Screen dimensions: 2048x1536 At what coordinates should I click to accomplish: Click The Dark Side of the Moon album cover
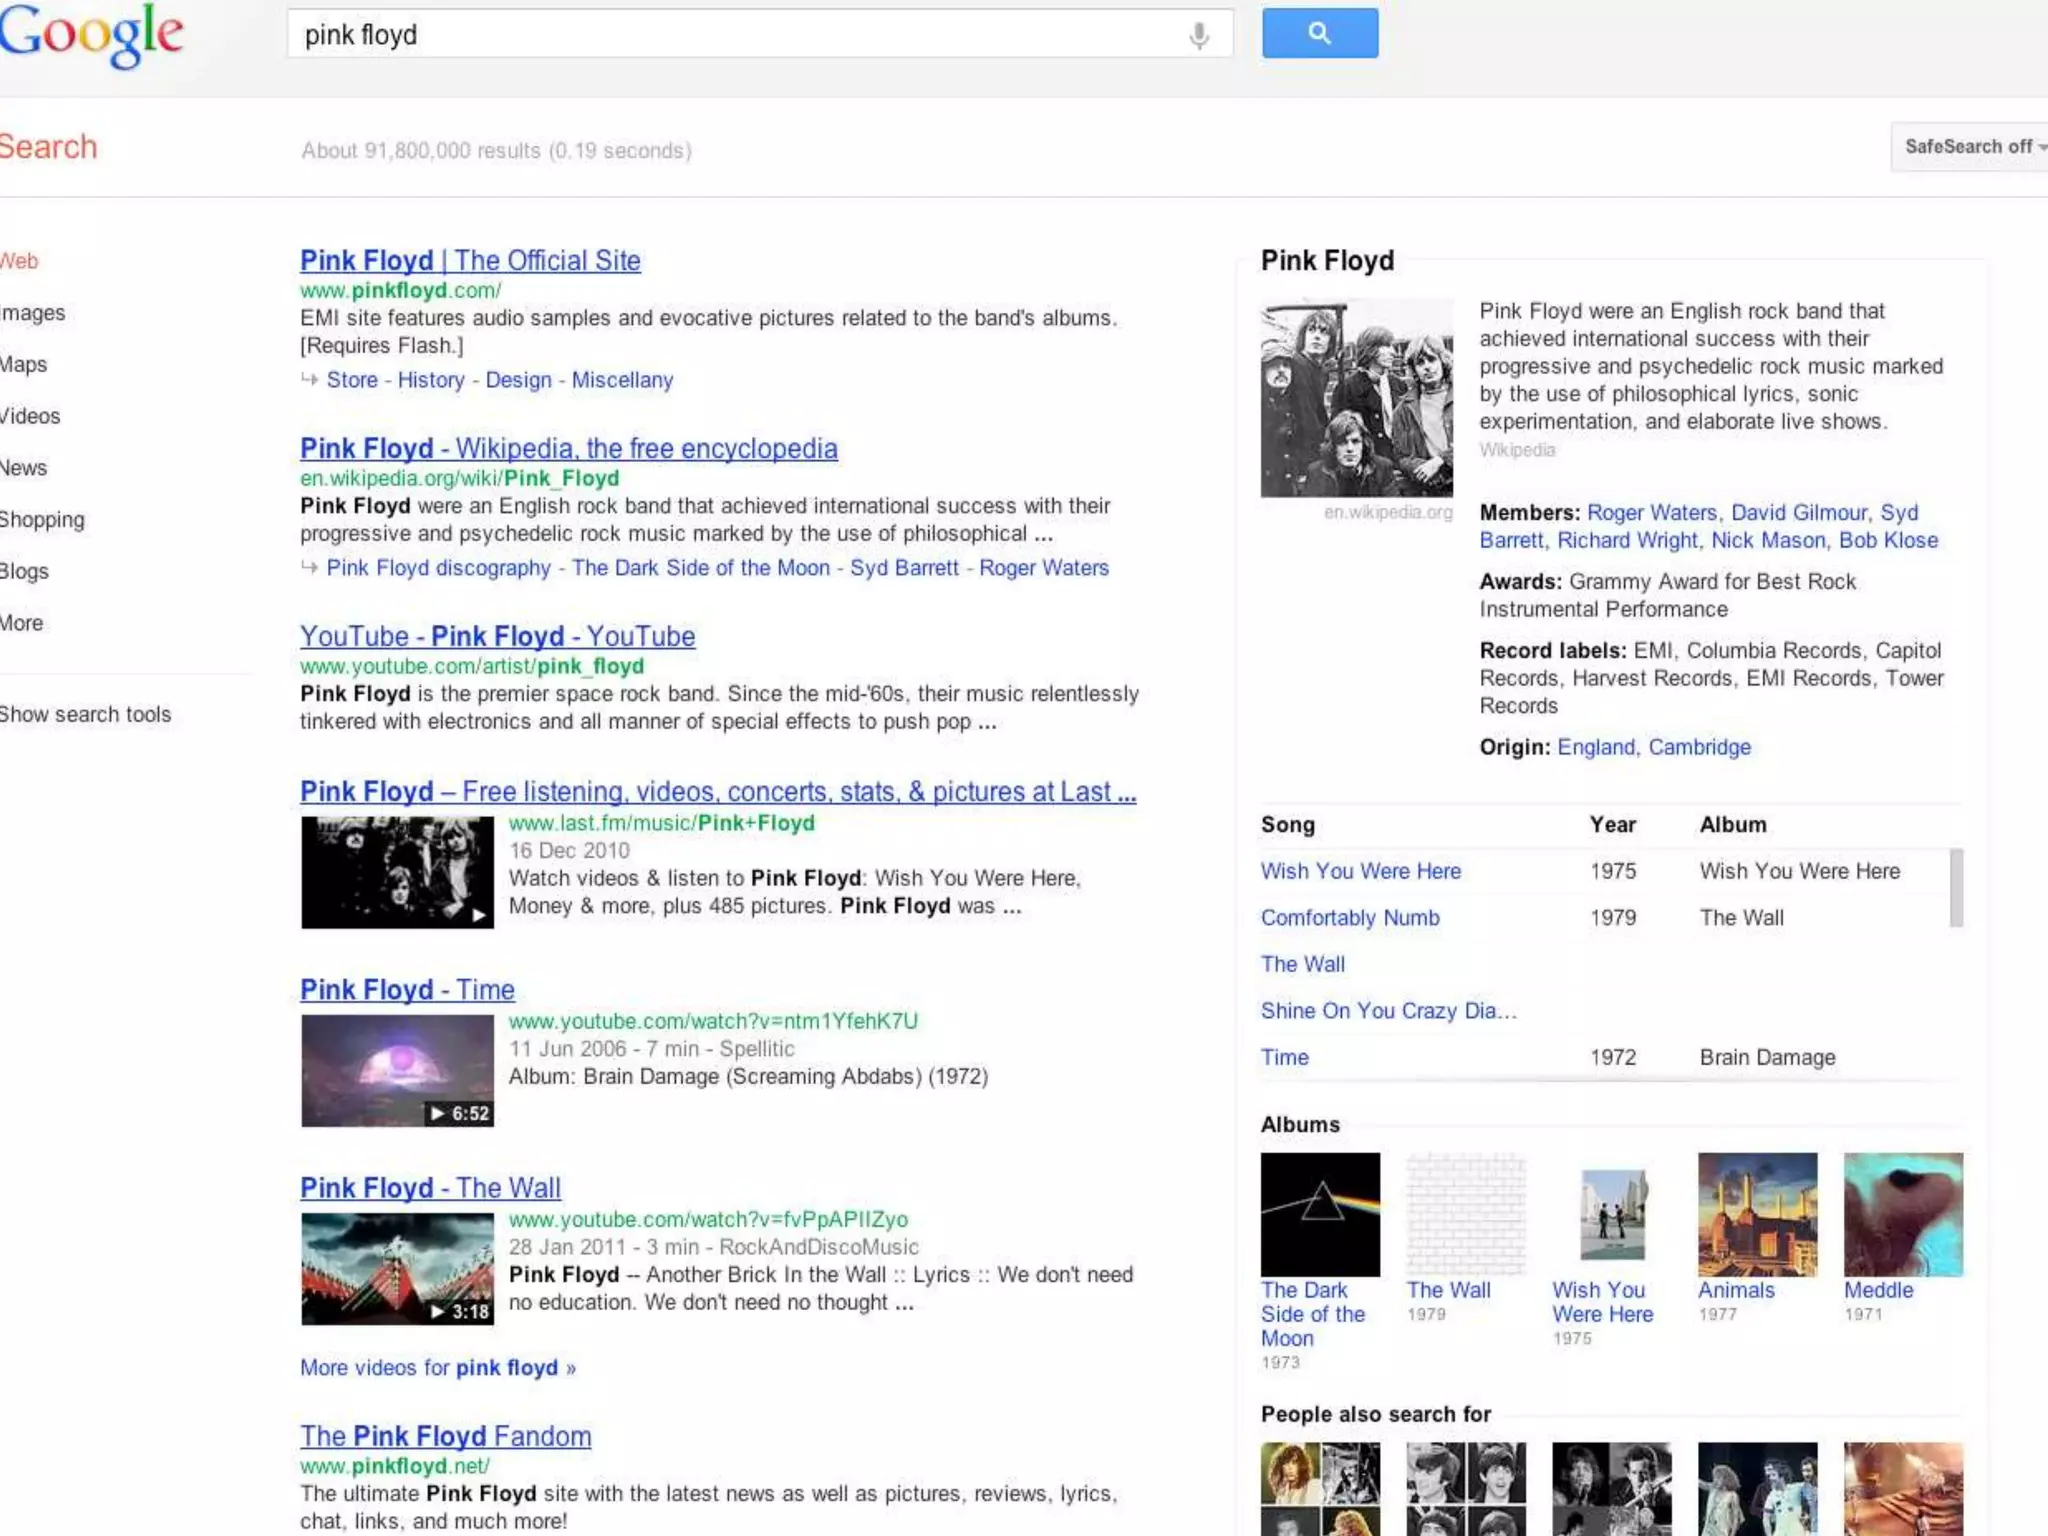click(x=1320, y=1214)
